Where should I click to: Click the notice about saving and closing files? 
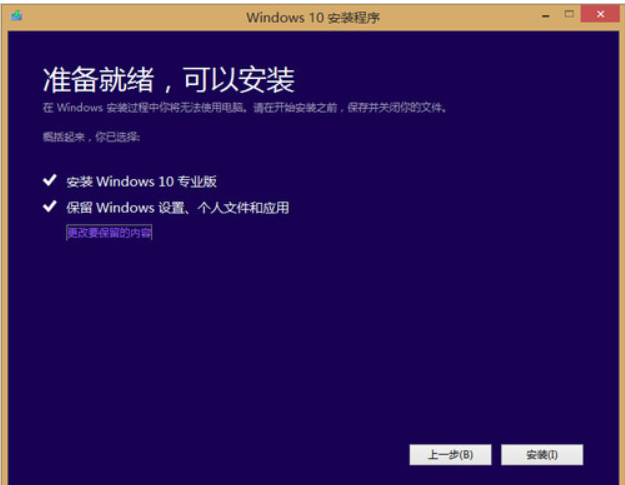click(244, 108)
